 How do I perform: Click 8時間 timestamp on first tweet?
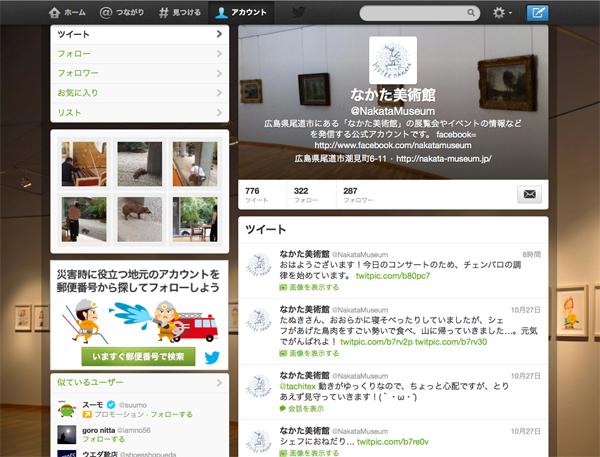click(x=532, y=255)
